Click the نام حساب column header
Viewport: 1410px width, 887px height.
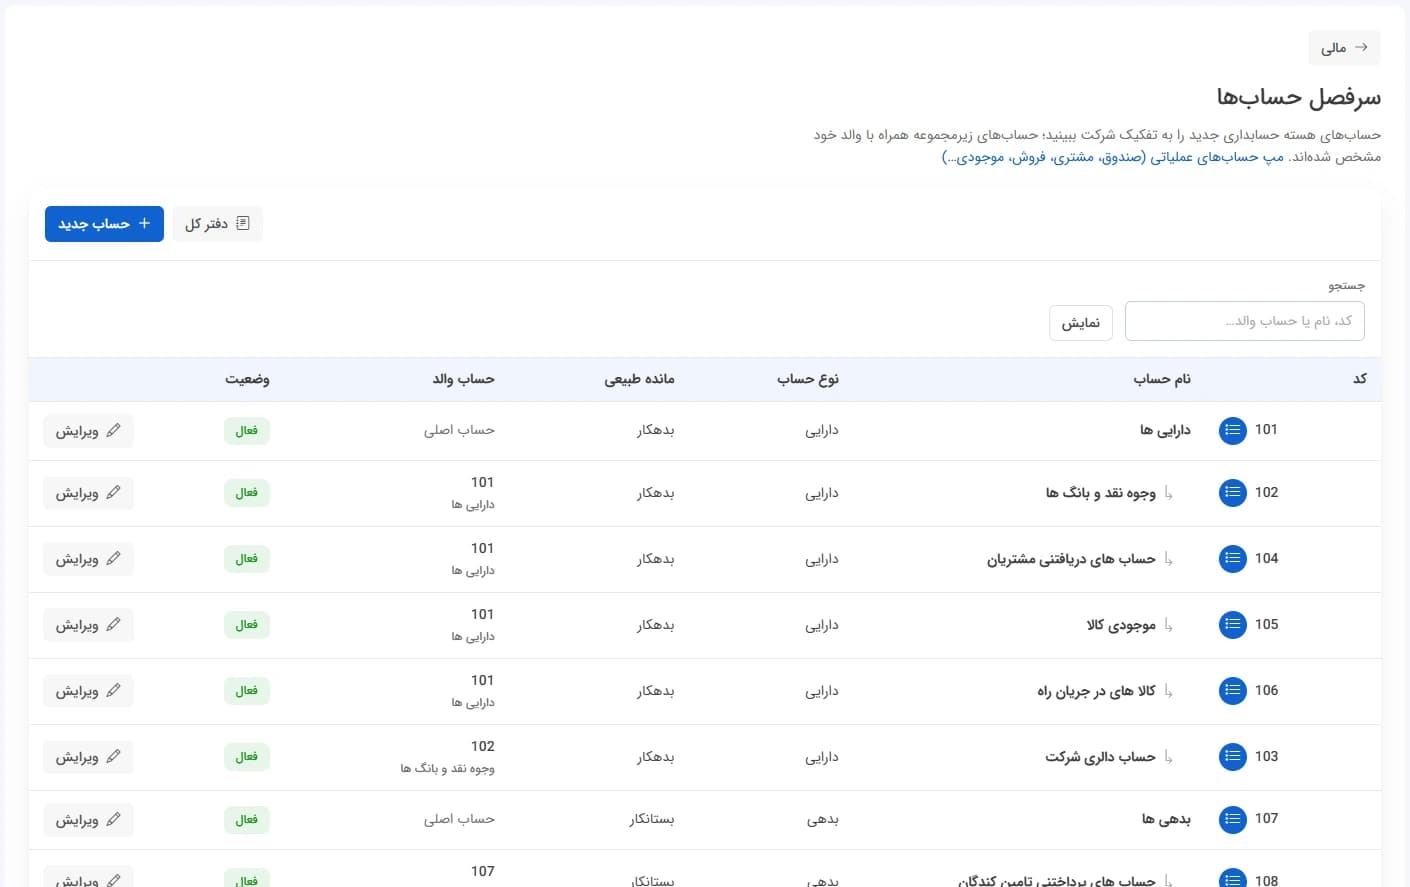coord(1162,379)
